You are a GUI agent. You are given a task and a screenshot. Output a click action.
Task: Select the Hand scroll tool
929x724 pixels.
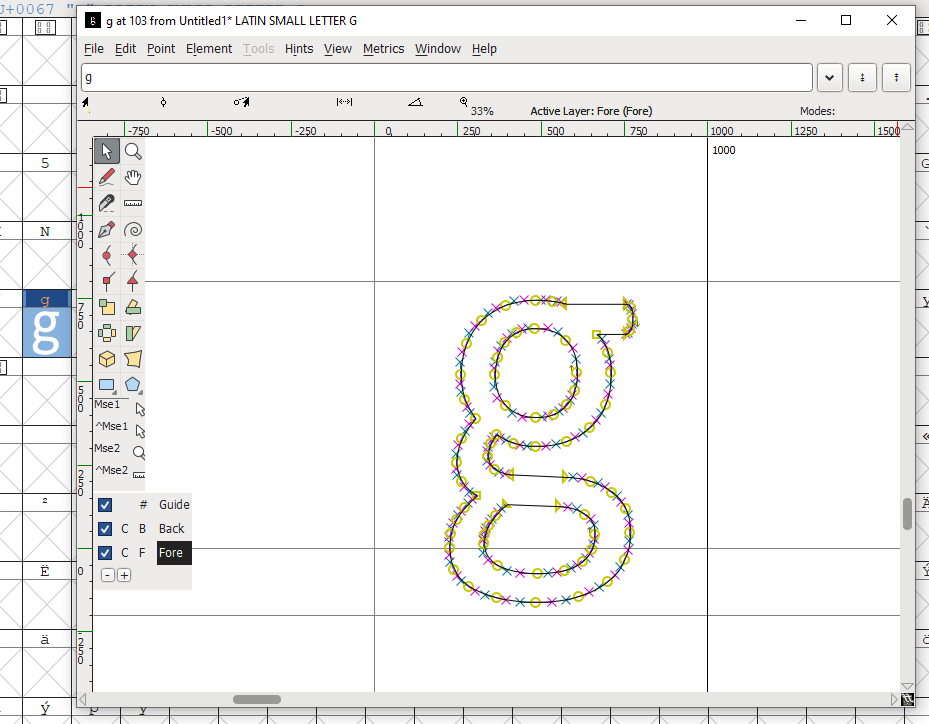(x=133, y=177)
